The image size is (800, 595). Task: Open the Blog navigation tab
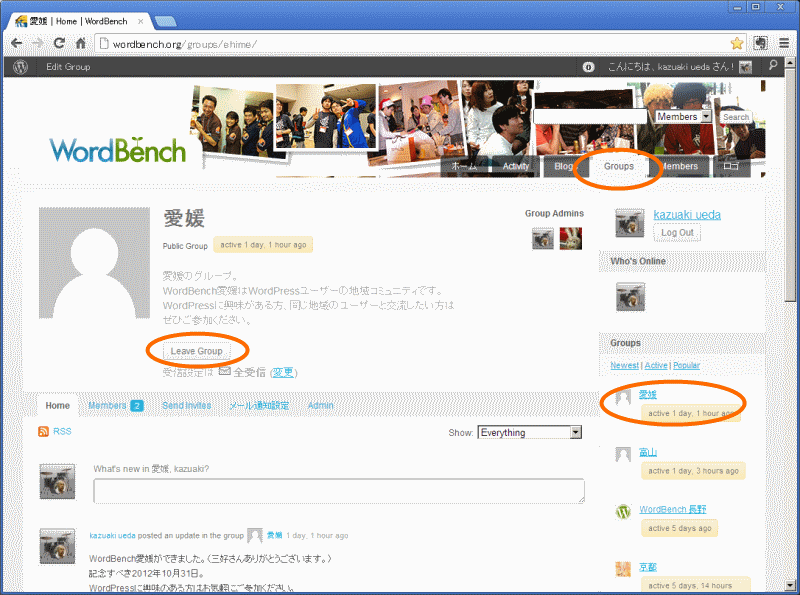[x=563, y=166]
